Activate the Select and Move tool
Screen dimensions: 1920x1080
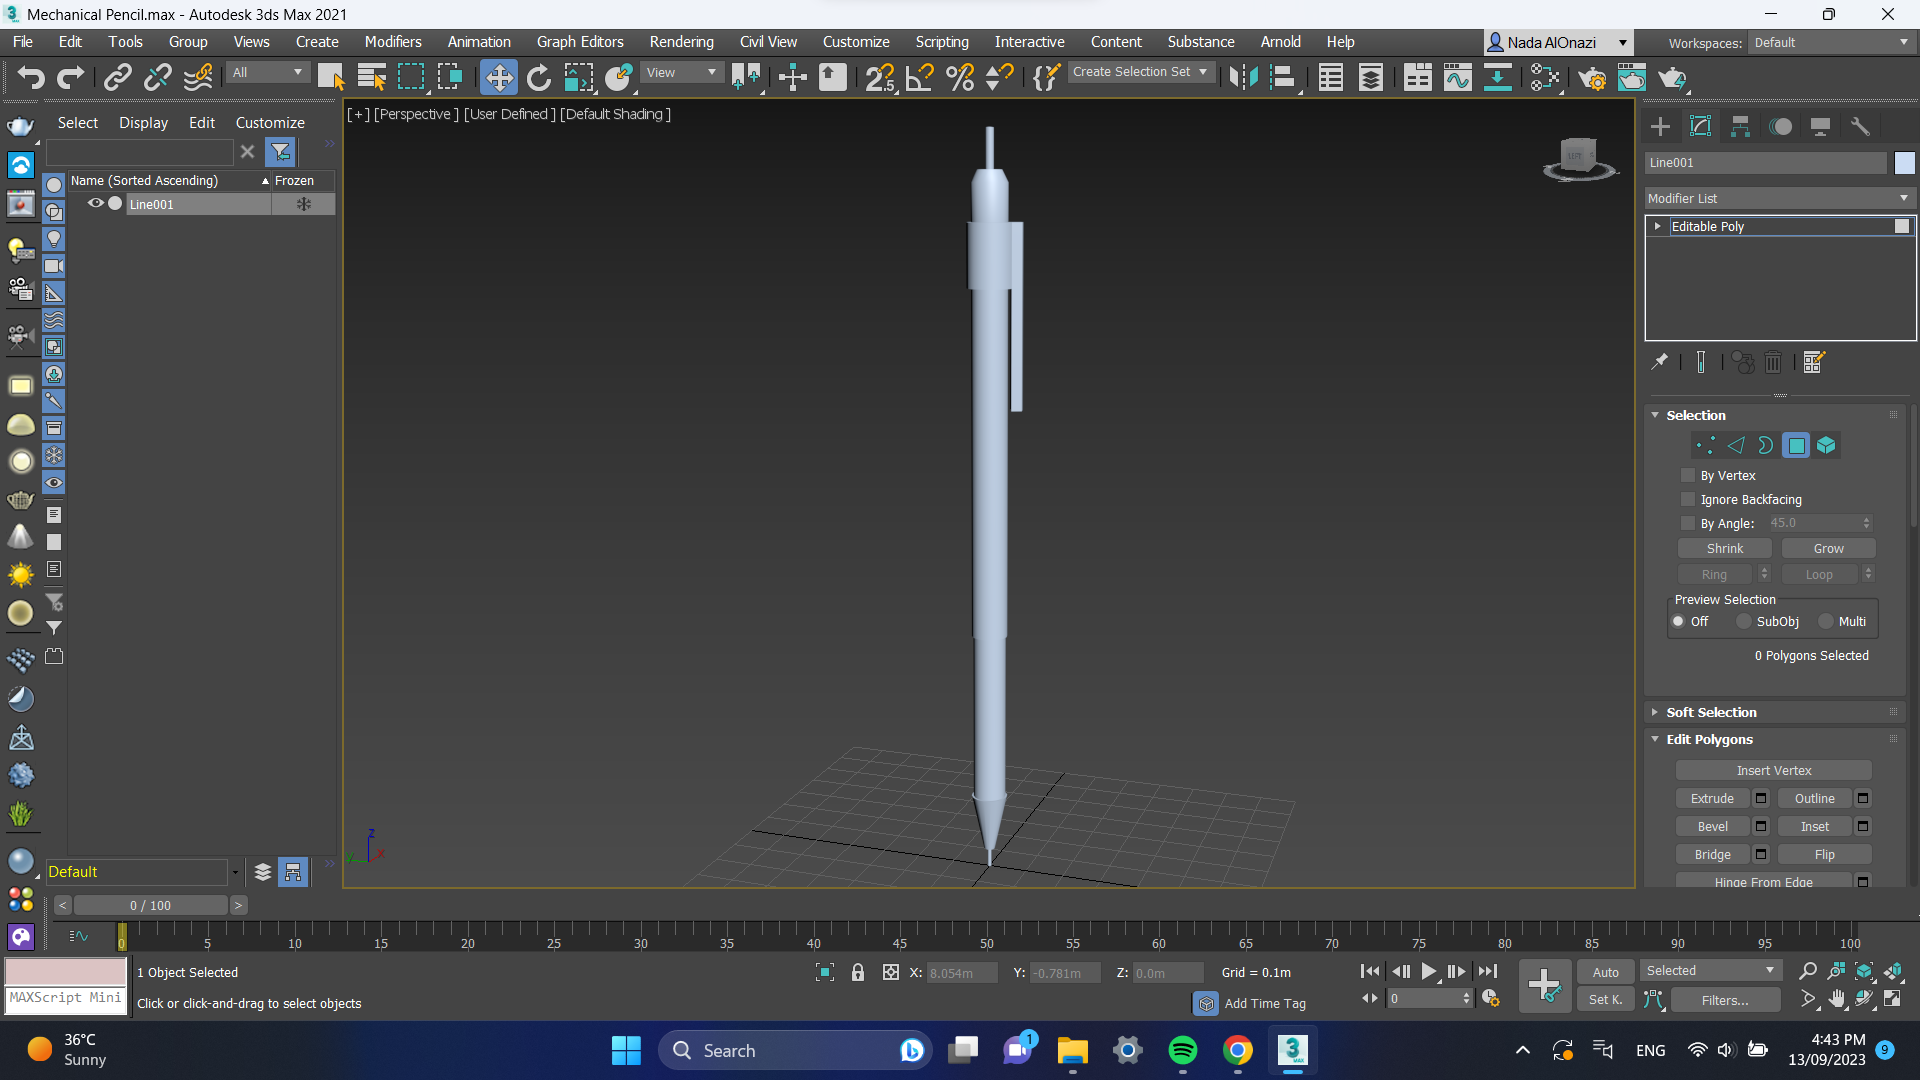498,77
